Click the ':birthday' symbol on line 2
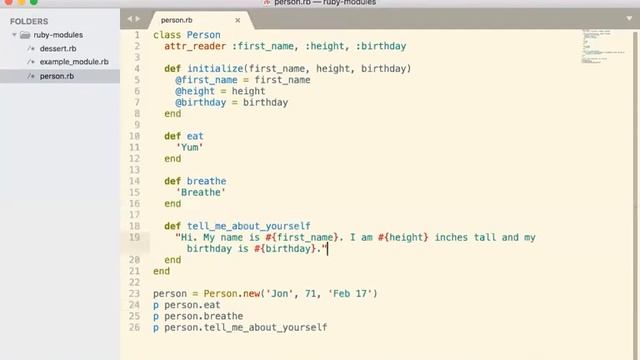Image resolution: width=640 pixels, height=360 pixels. (381, 46)
